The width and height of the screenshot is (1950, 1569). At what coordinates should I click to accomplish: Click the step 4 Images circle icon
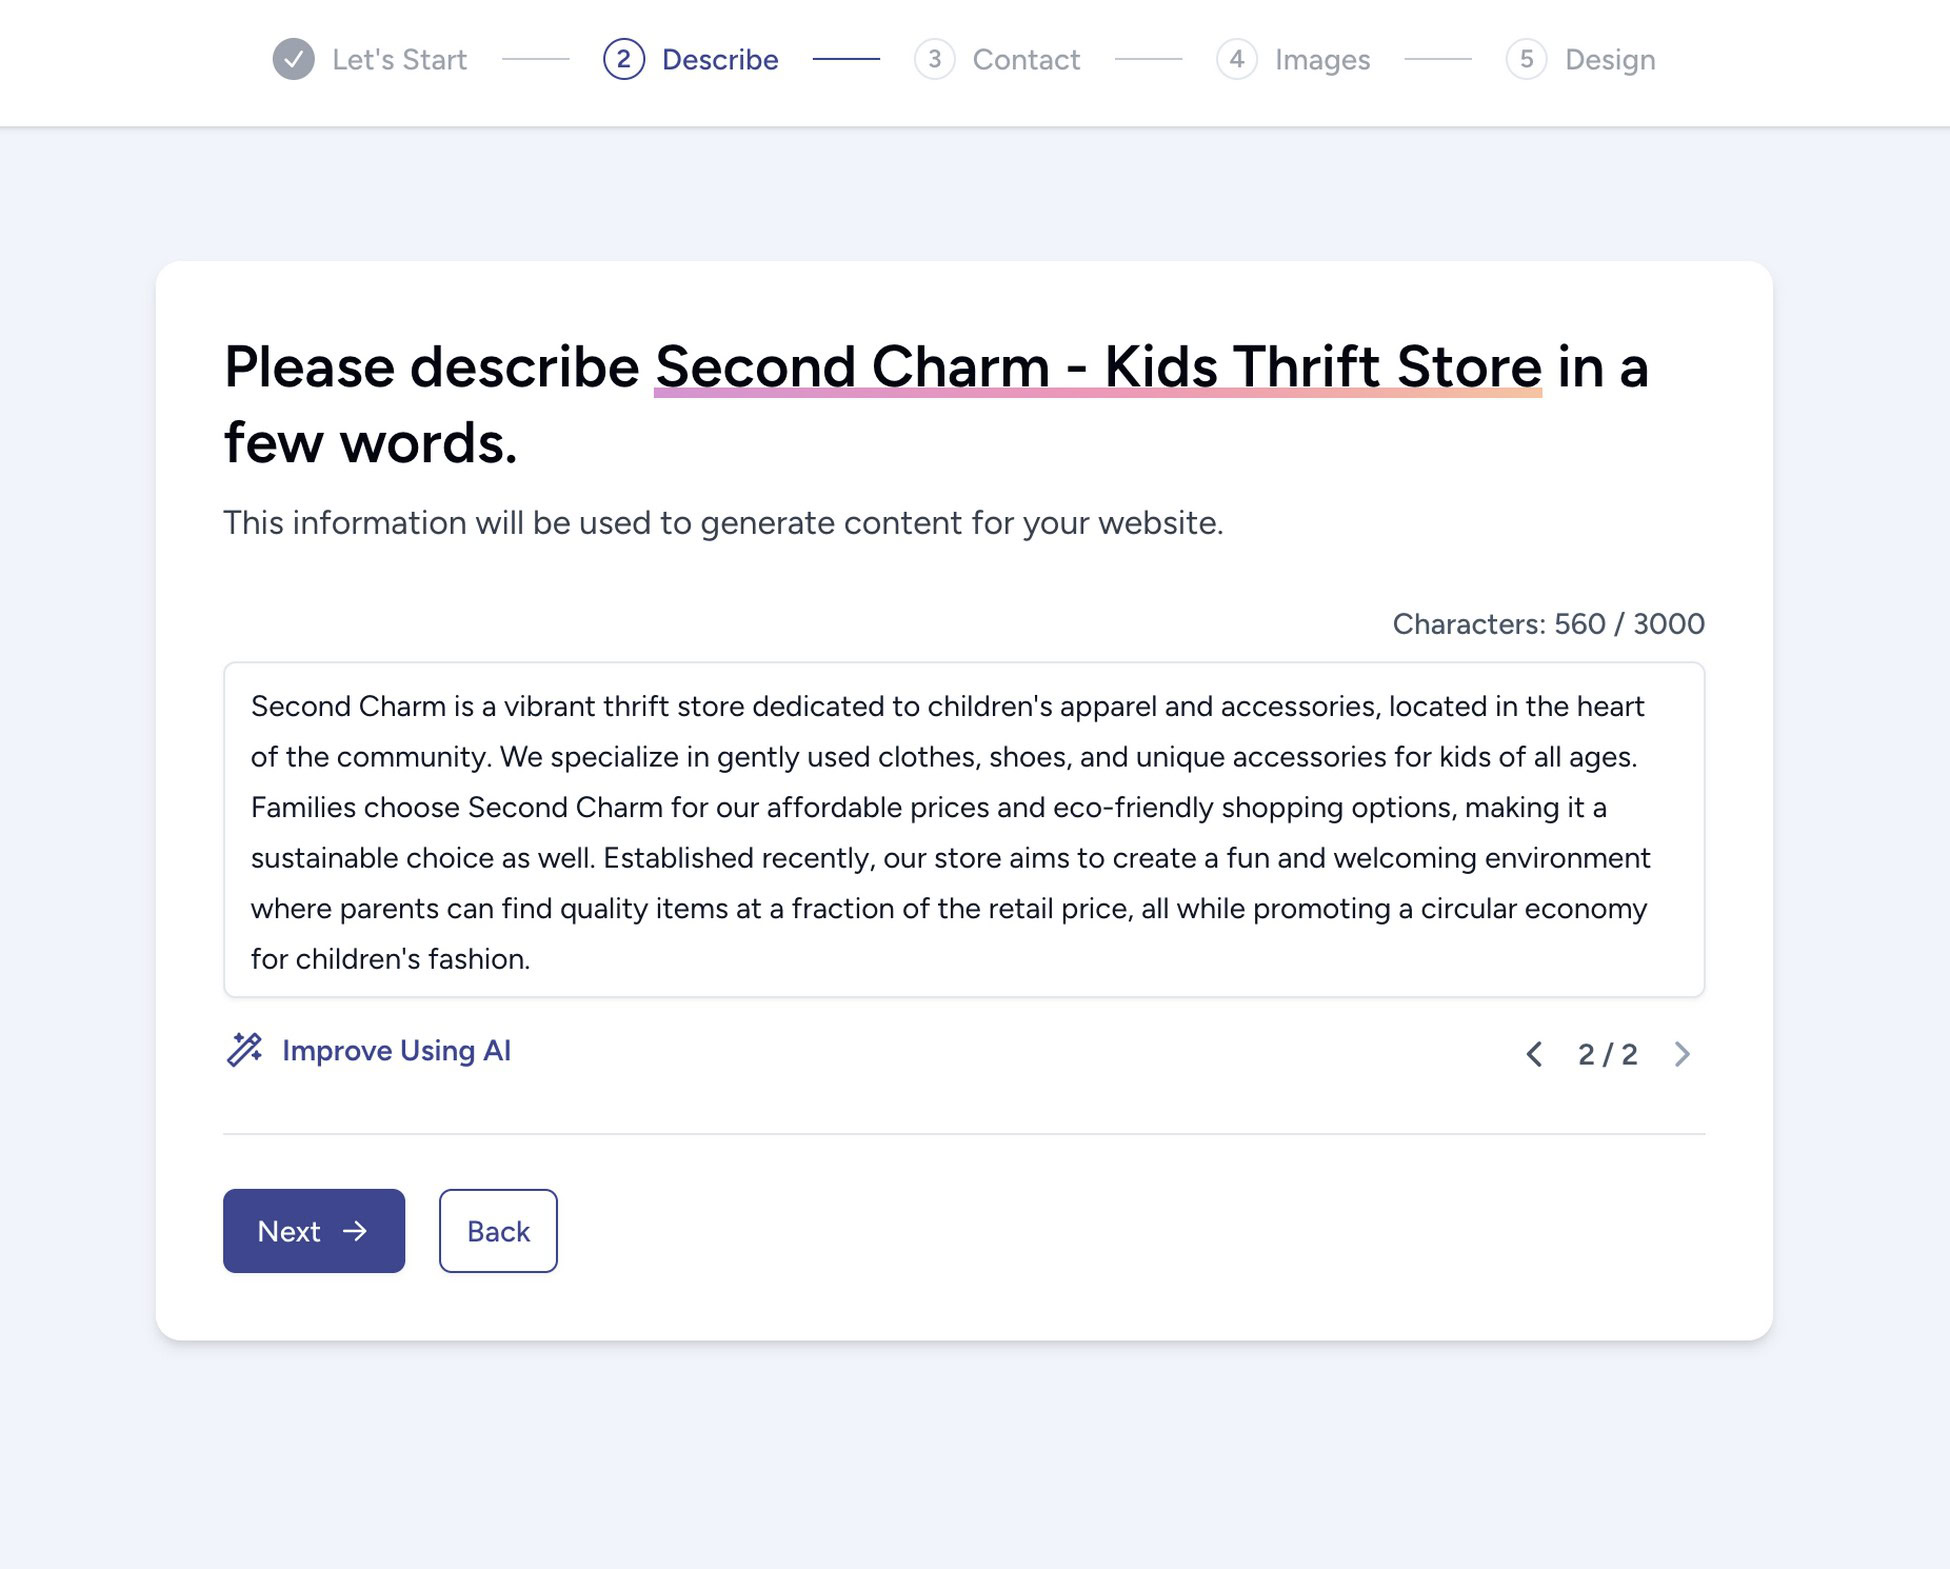[x=1237, y=59]
